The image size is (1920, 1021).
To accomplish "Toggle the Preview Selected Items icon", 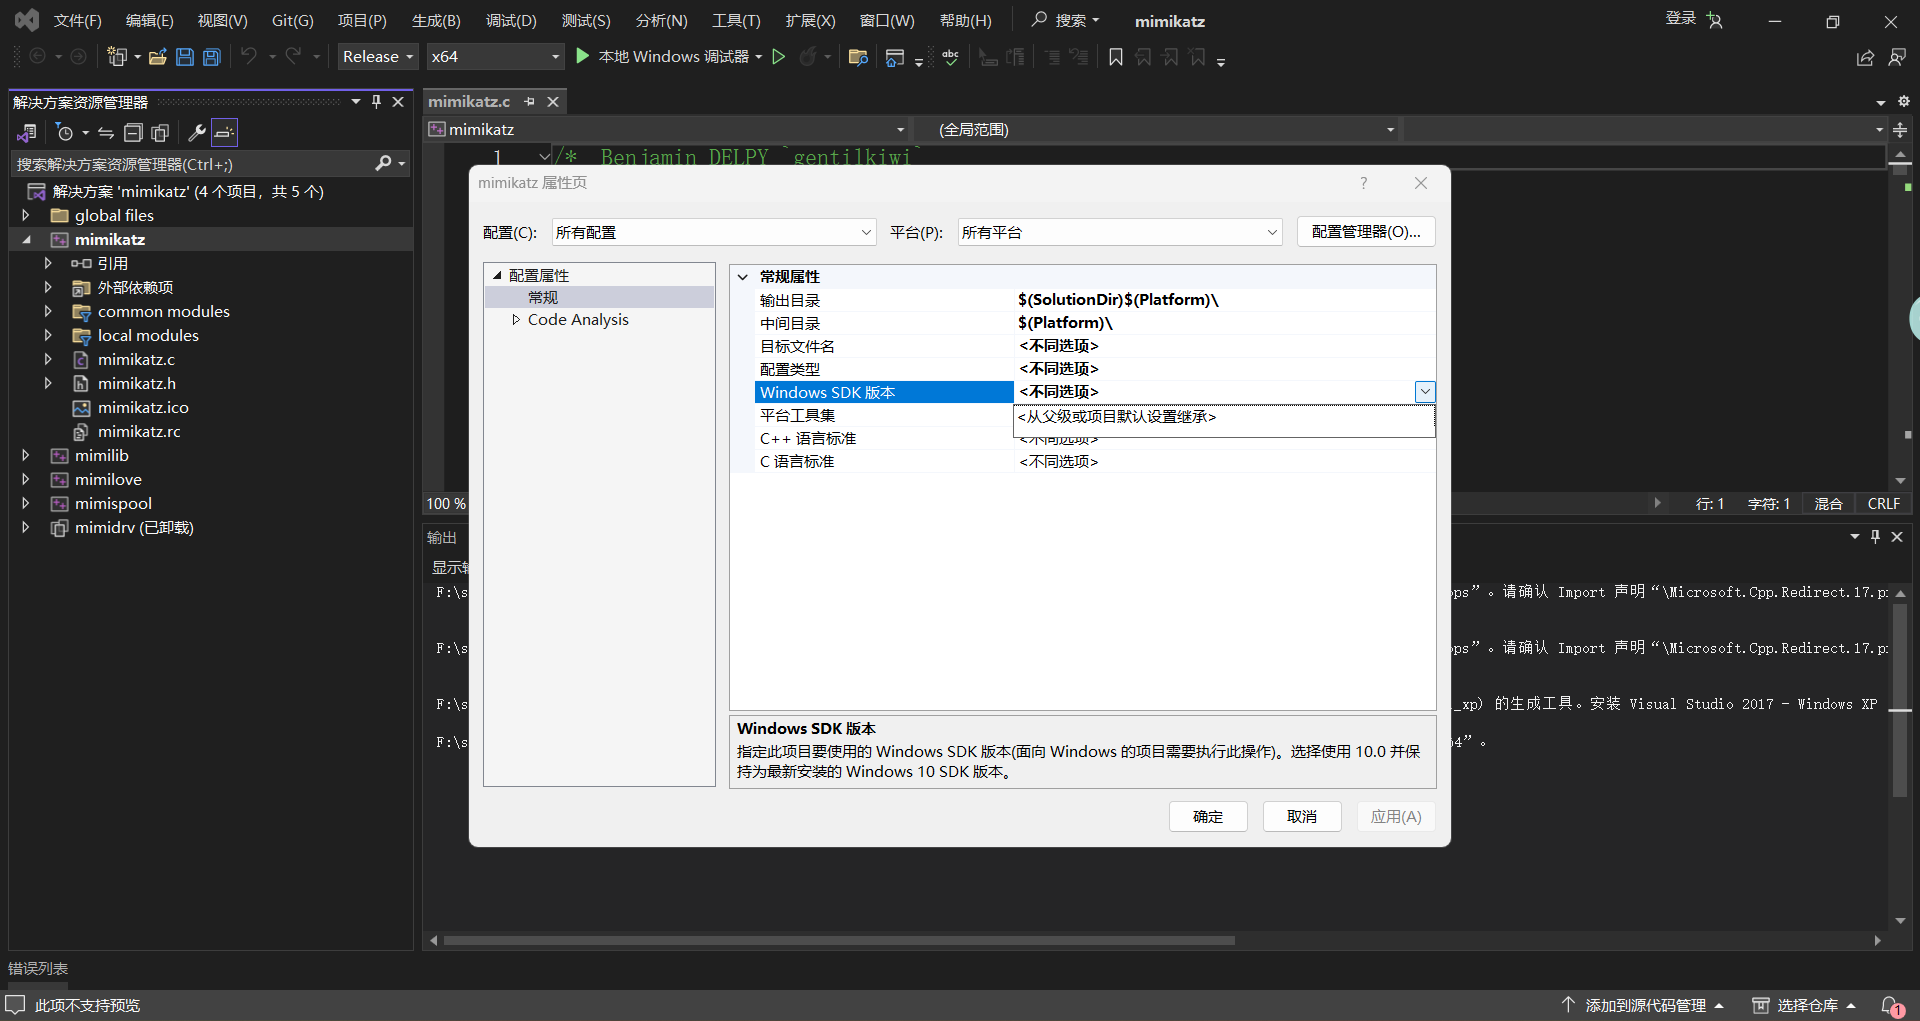I will tap(224, 132).
